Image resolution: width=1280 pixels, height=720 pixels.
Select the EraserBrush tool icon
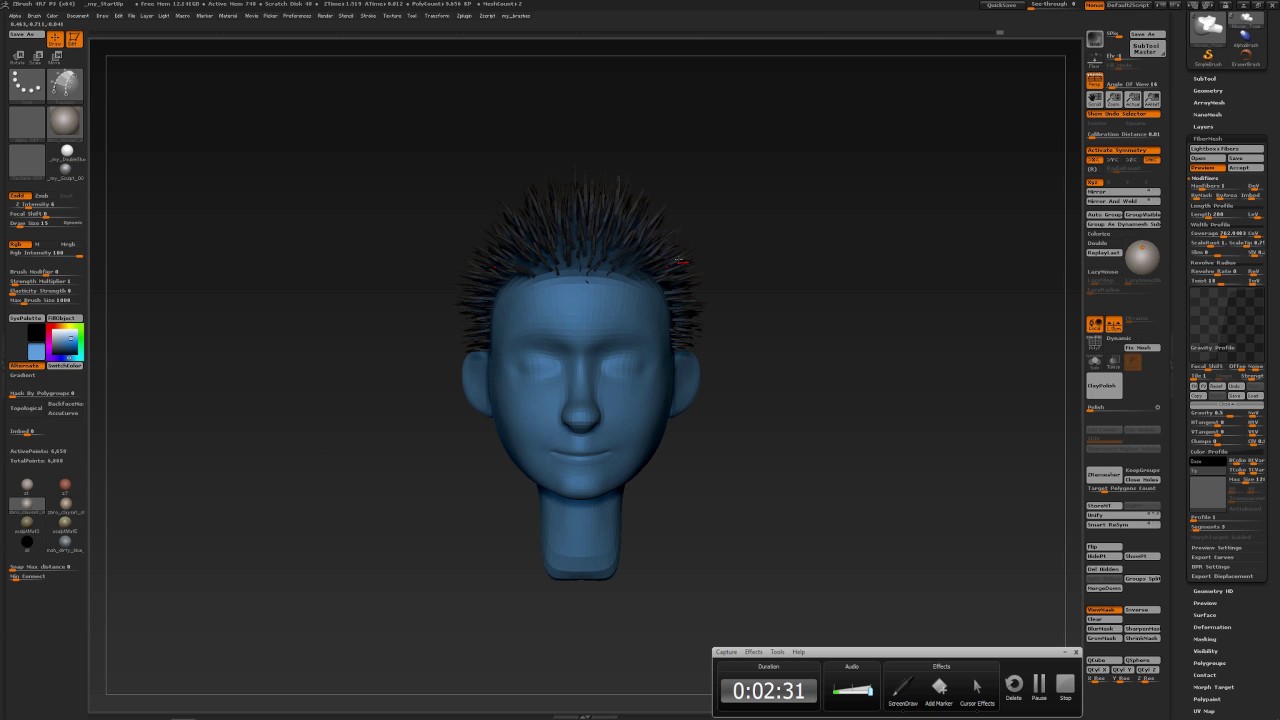(x=1246, y=56)
